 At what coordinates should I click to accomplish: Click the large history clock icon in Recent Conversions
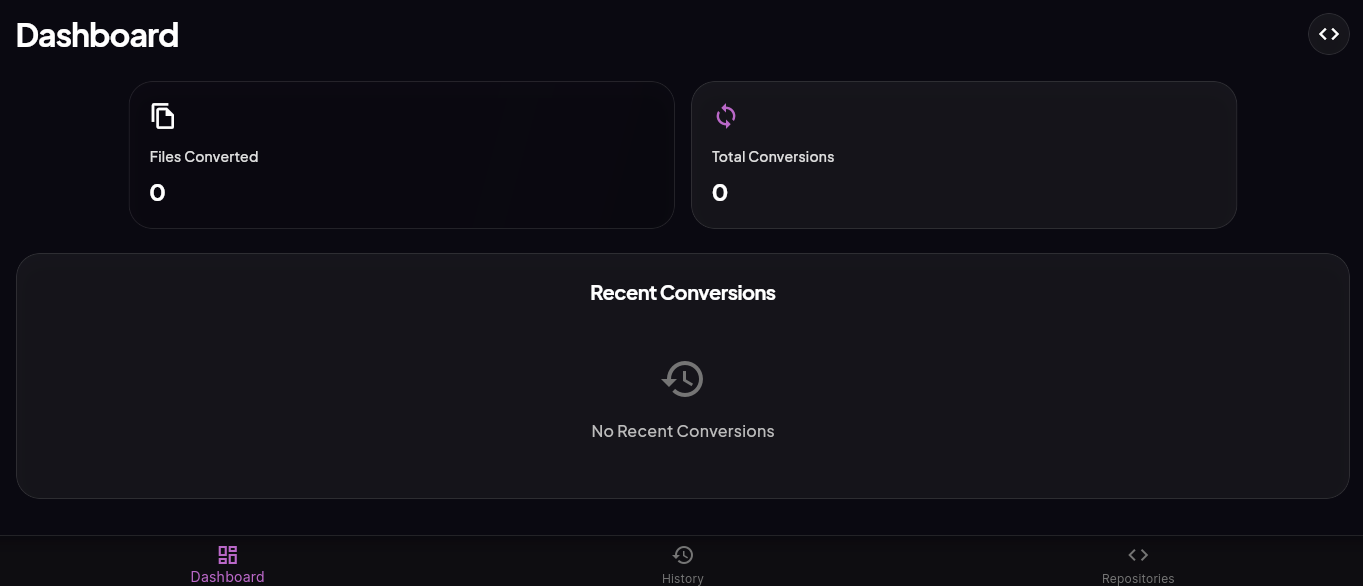[x=683, y=379]
